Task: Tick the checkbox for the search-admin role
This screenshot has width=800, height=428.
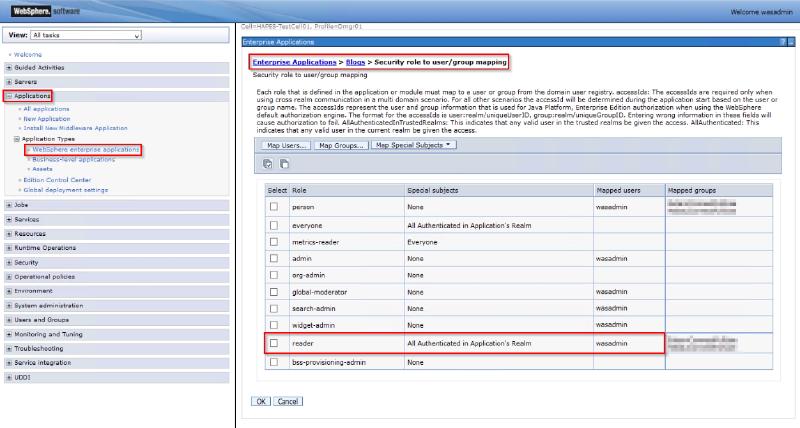Action: [x=274, y=308]
